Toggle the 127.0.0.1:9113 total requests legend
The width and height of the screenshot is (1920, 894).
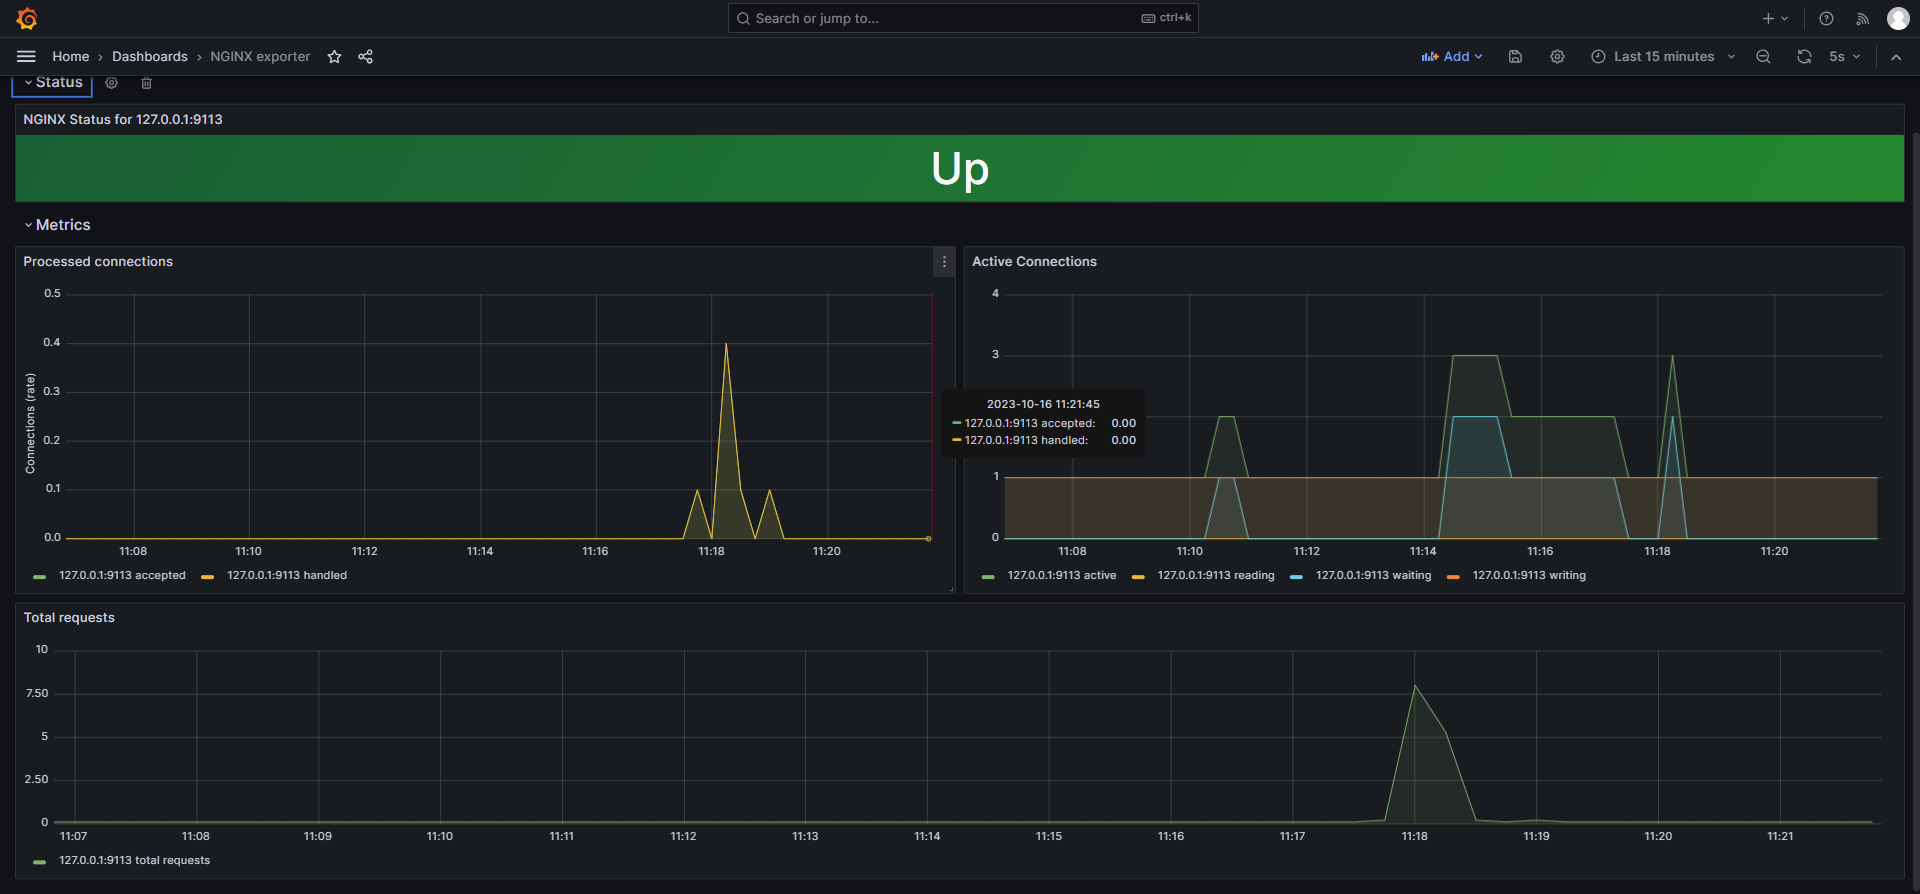click(x=134, y=861)
